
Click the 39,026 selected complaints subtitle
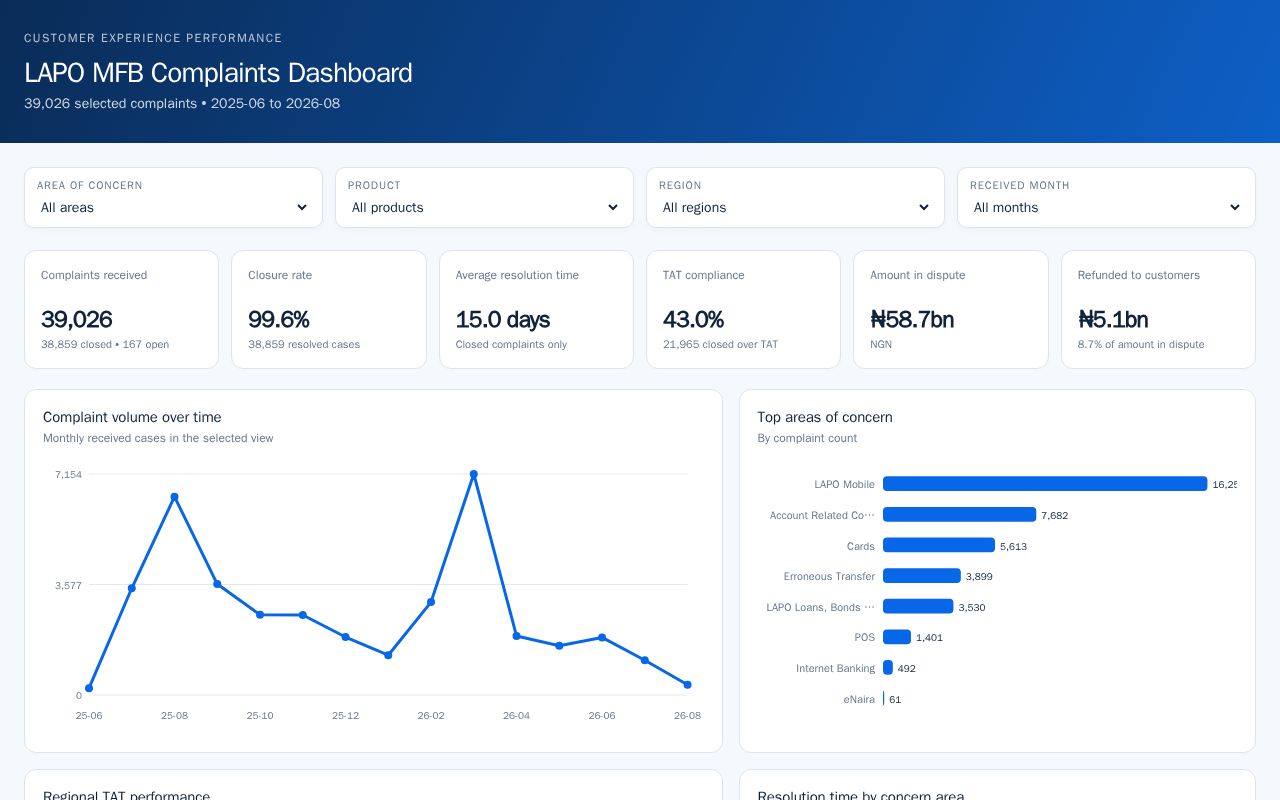[182, 103]
